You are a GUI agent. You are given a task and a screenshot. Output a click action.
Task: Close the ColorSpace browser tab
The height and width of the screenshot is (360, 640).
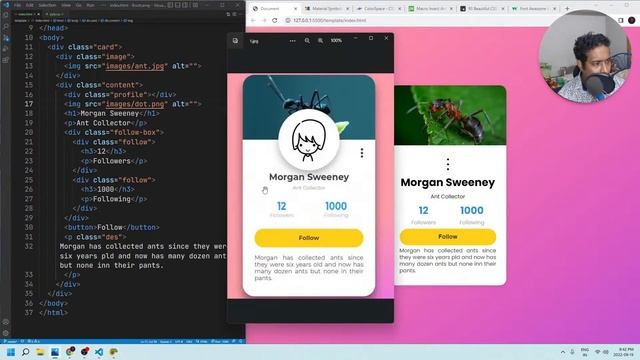click(x=399, y=9)
